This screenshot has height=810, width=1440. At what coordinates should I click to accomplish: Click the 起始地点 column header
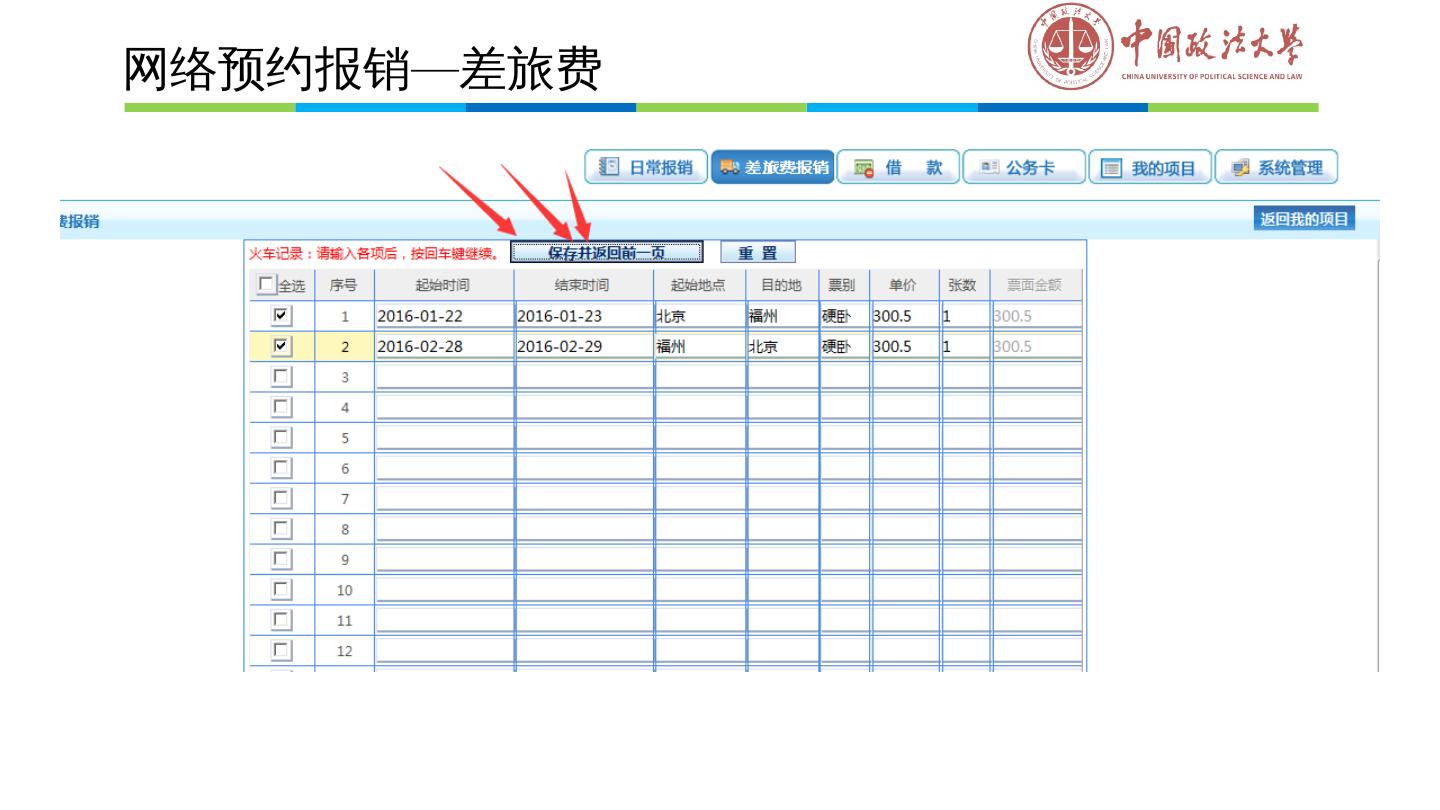coord(701,286)
